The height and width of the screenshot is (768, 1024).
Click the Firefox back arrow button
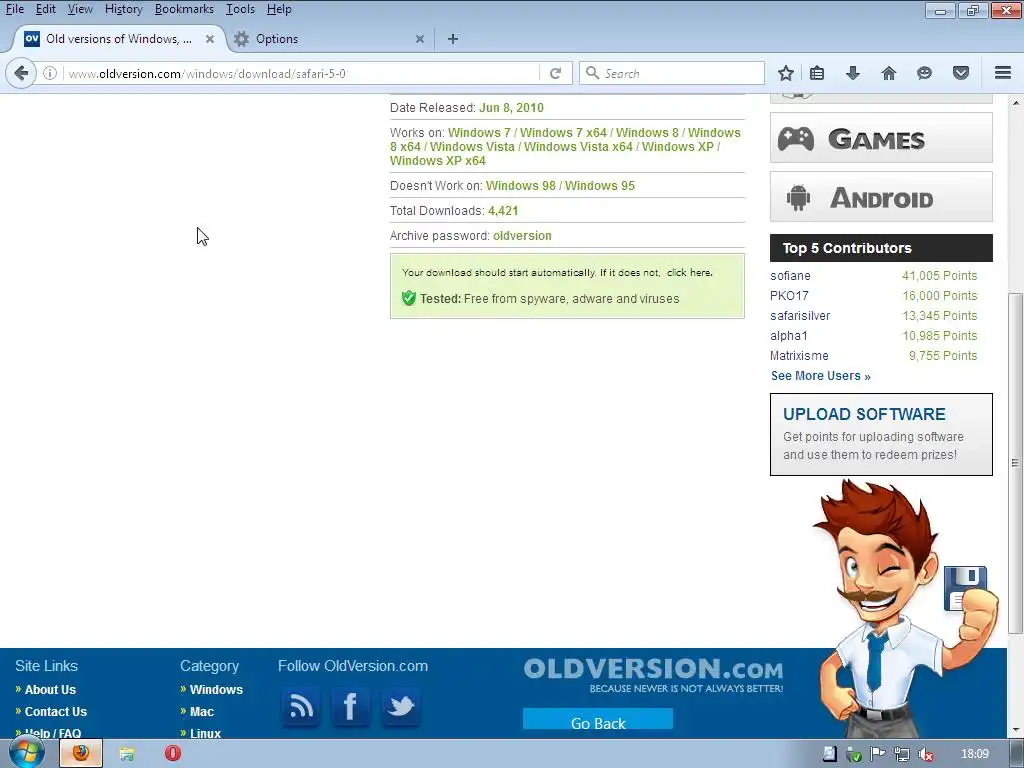pyautogui.click(x=21, y=73)
